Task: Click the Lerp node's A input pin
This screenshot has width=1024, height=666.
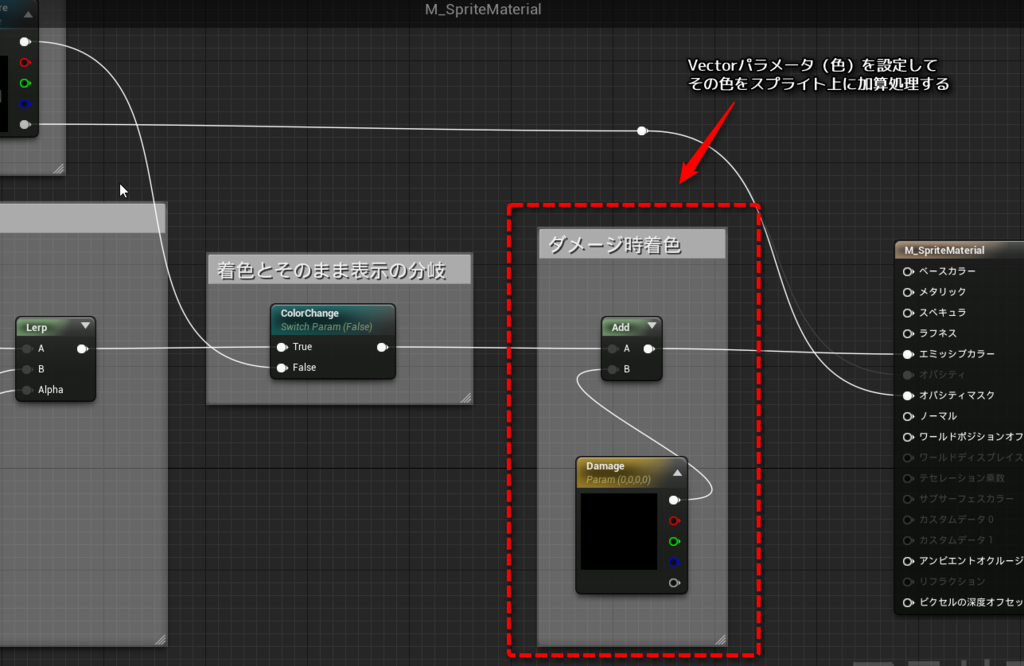Action: pyautogui.click(x=27, y=349)
